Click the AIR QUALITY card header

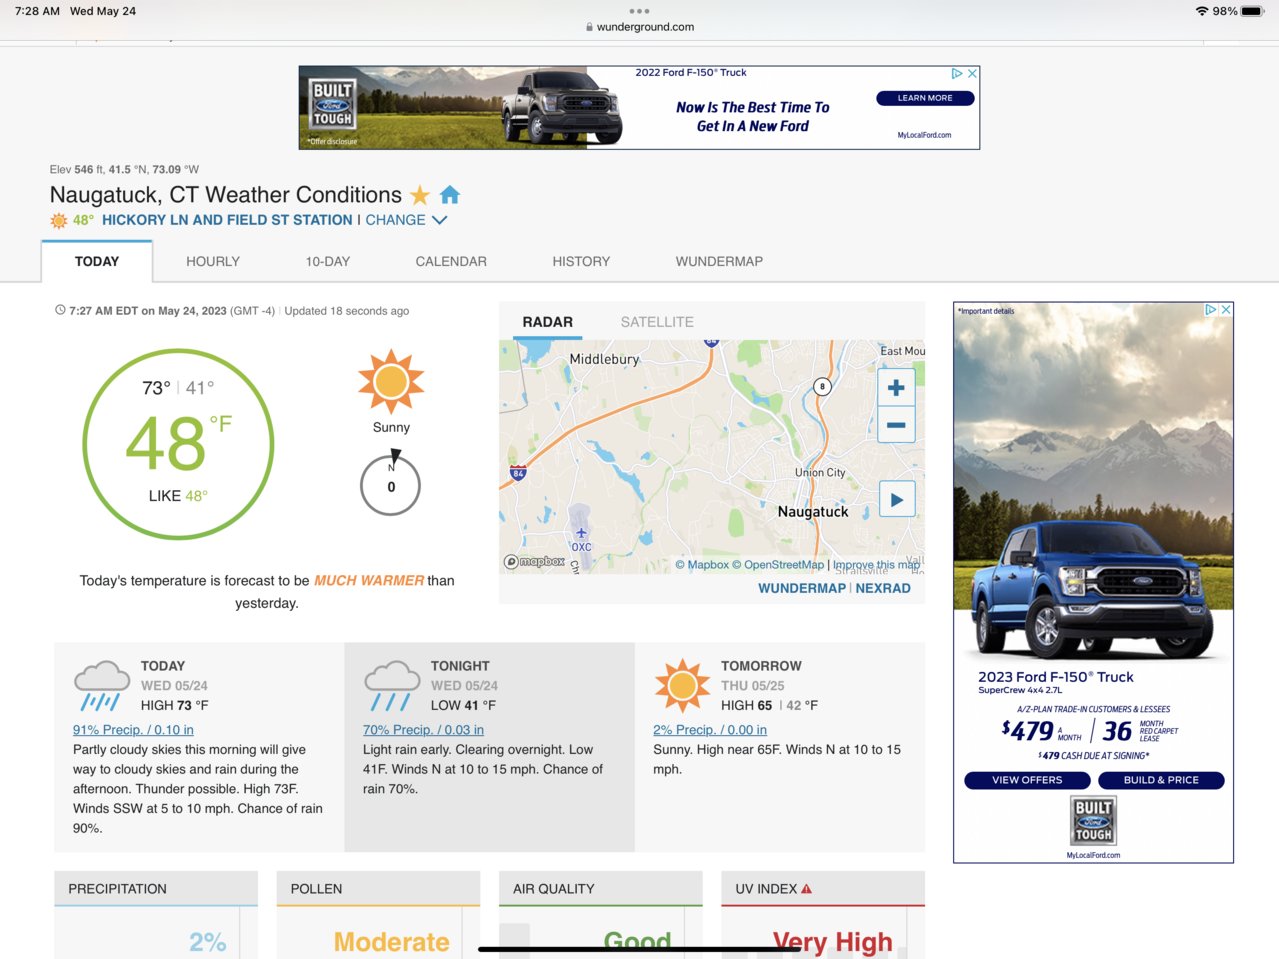600,889
